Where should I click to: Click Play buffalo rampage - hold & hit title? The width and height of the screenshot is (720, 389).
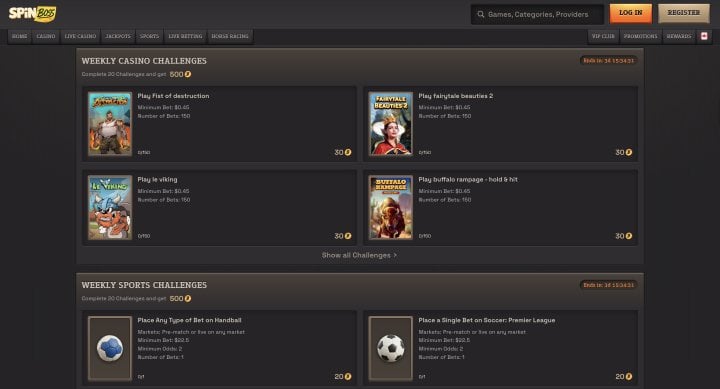click(x=468, y=180)
